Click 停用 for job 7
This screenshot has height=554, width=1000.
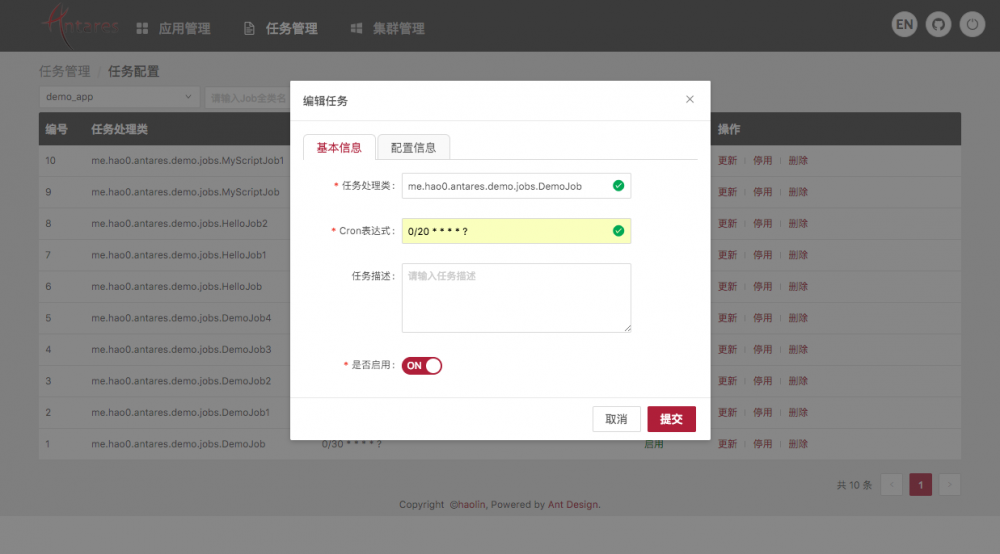[x=762, y=255]
